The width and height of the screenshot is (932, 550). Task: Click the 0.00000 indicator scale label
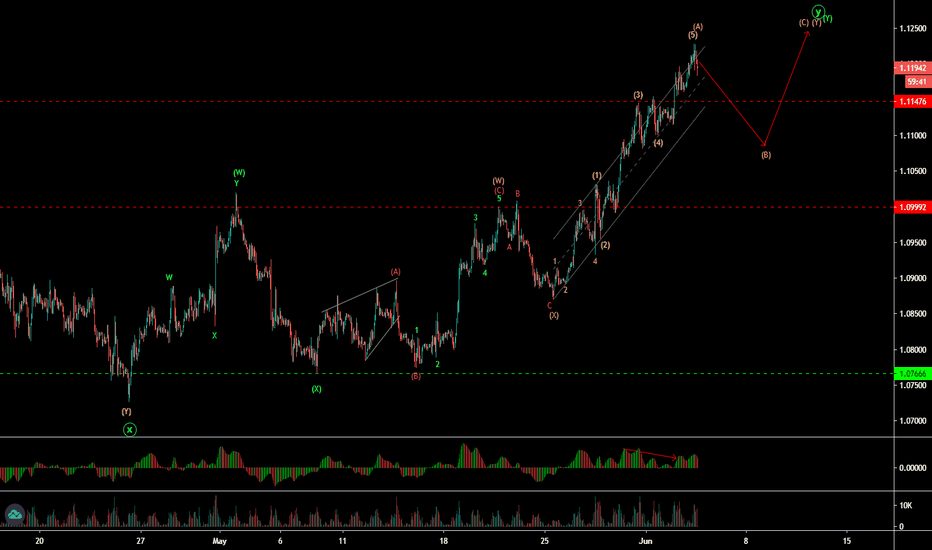pos(913,468)
